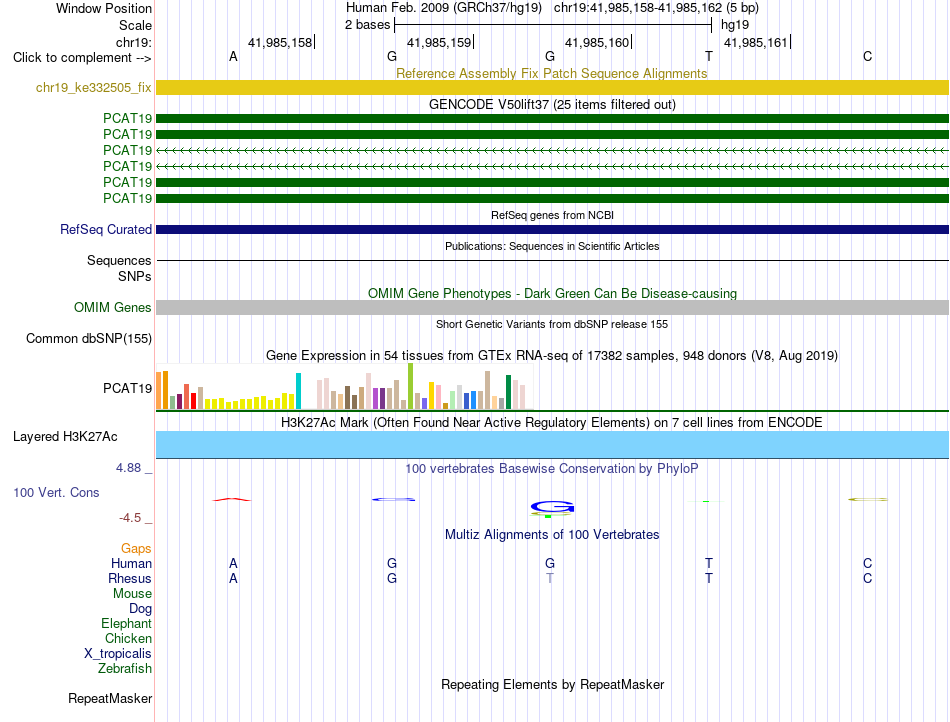The height and width of the screenshot is (722, 950).
Task: Click large blue G in PhyloP conservation logo
Action: (x=552, y=506)
